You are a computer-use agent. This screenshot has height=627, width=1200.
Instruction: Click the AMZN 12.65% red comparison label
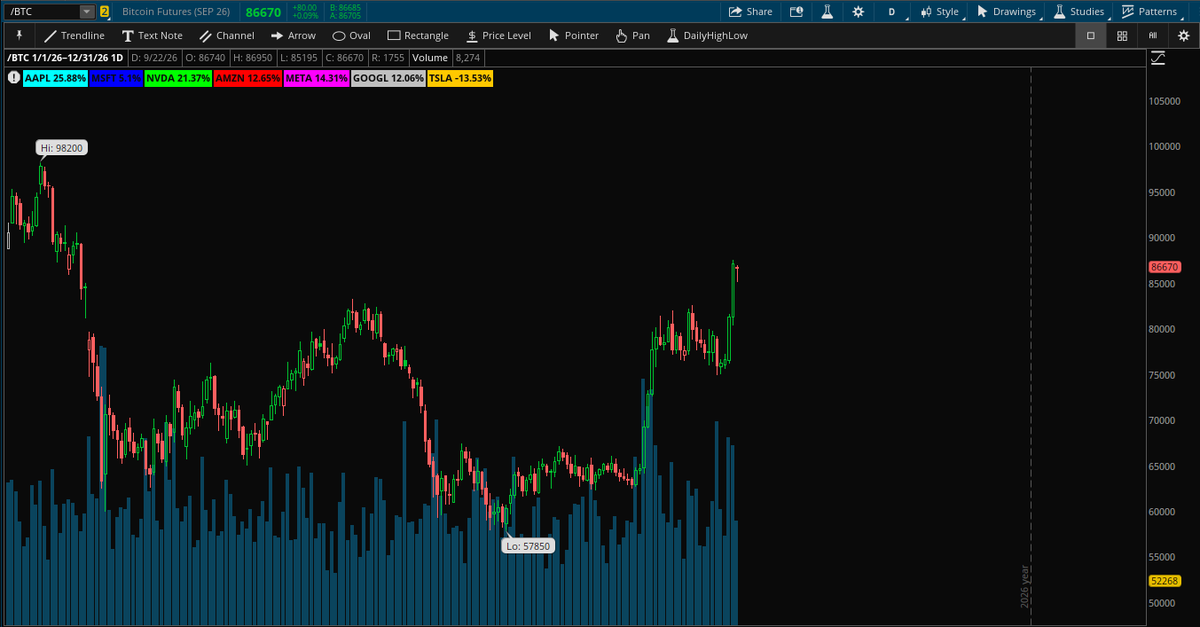247,77
